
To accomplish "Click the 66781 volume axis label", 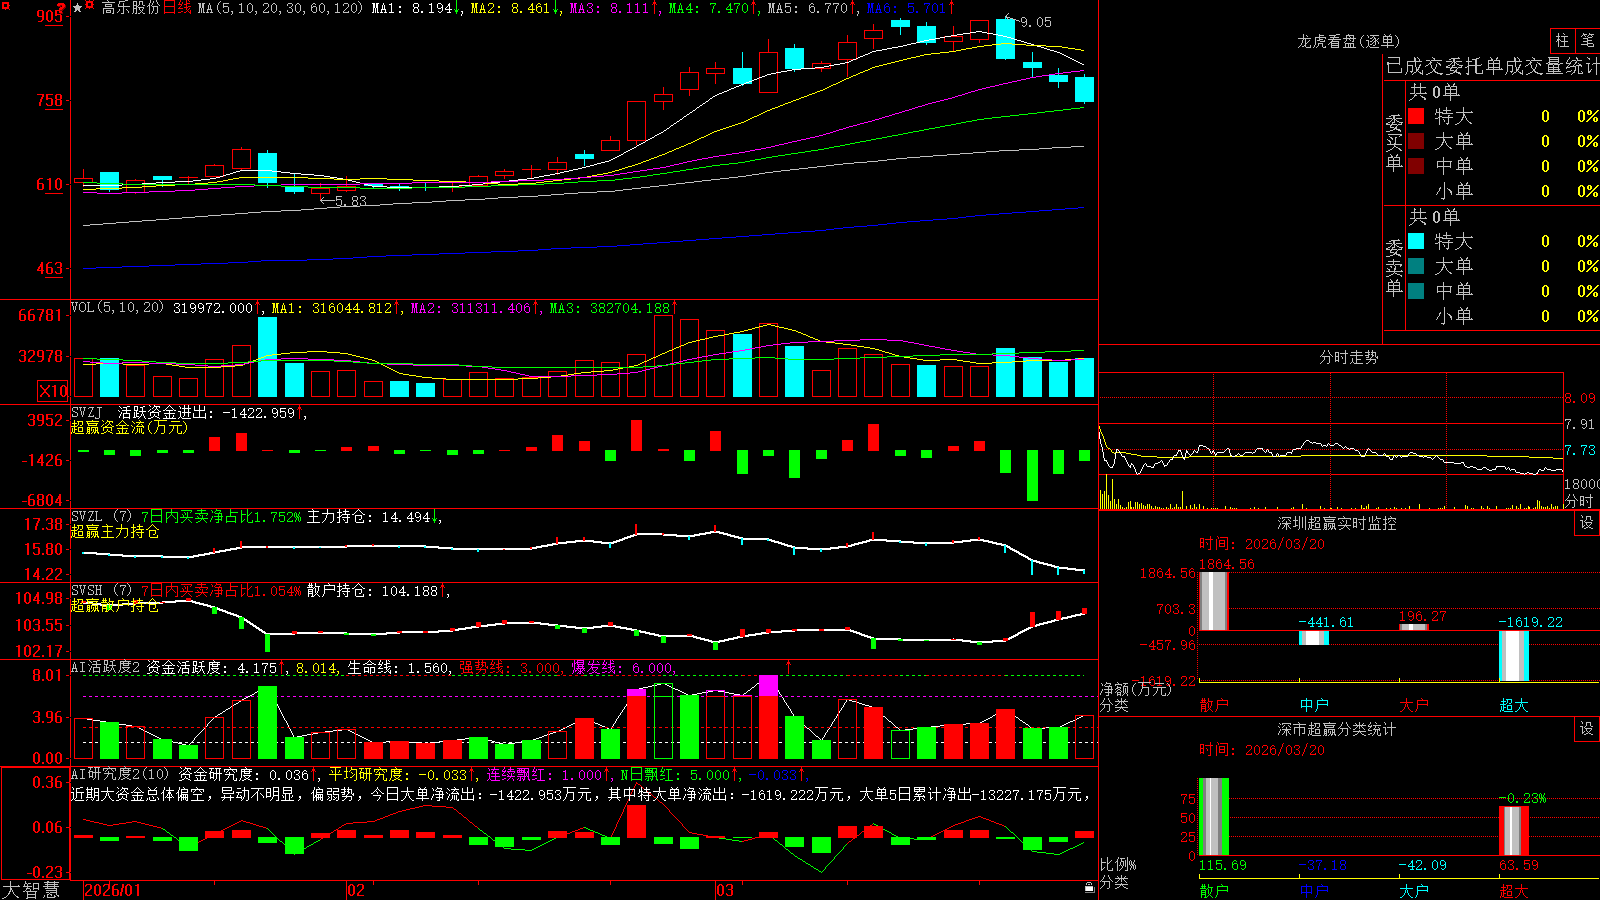I will tap(41, 315).
